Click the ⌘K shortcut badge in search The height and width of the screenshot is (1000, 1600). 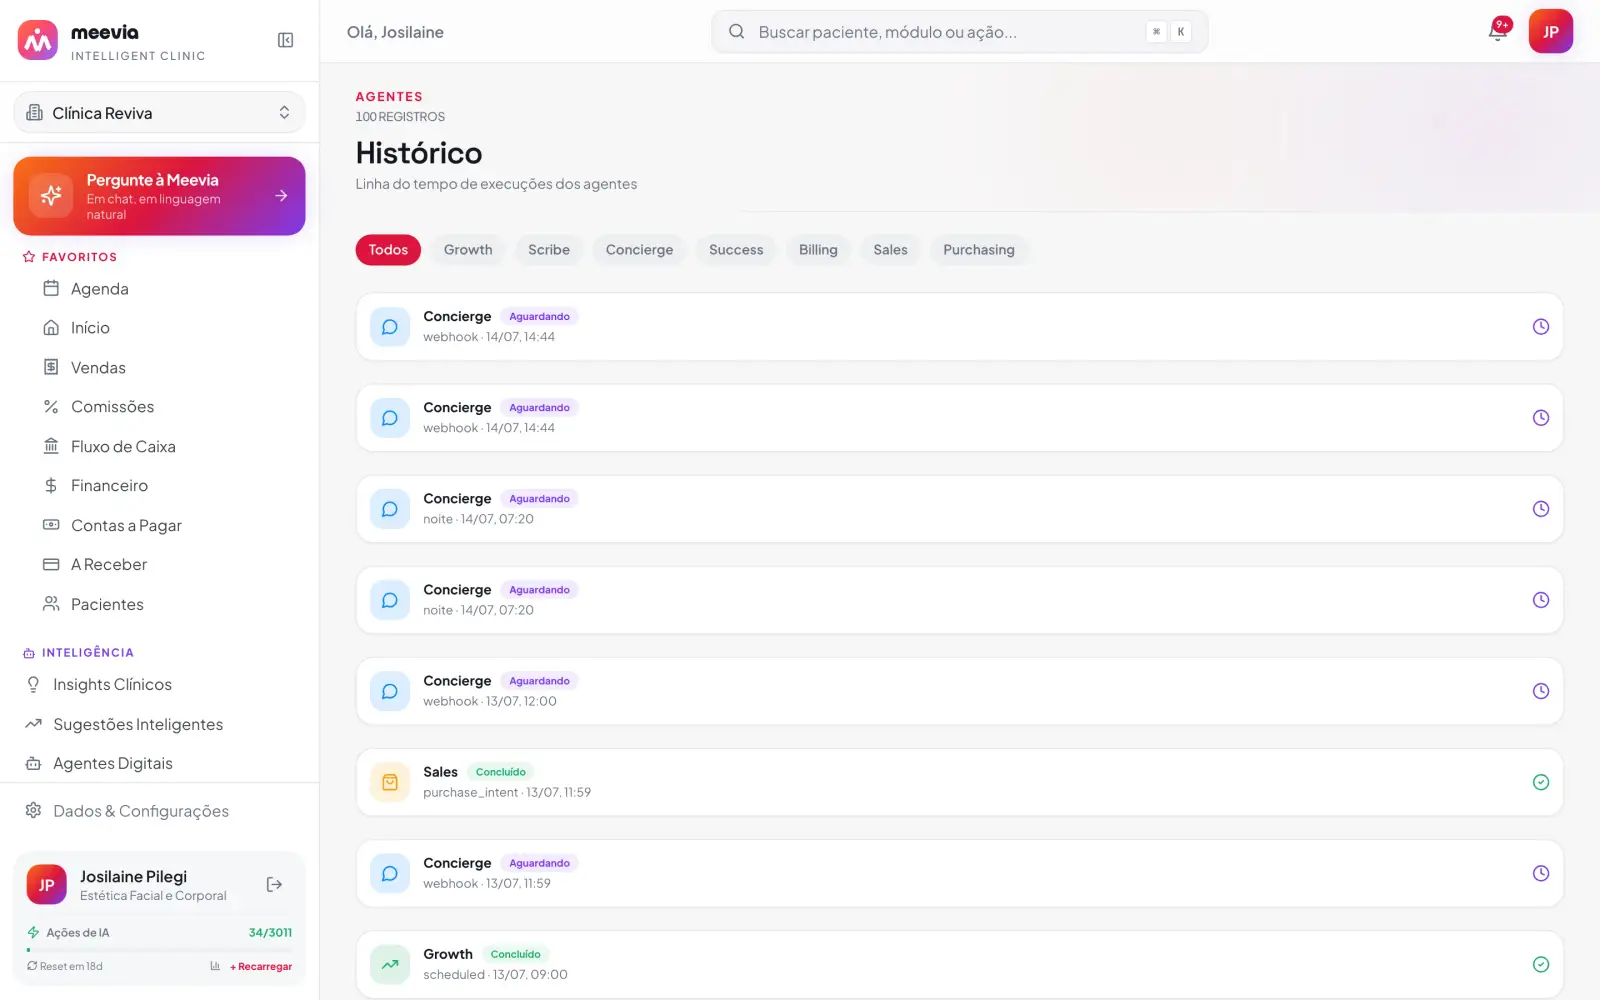[x=1168, y=32]
